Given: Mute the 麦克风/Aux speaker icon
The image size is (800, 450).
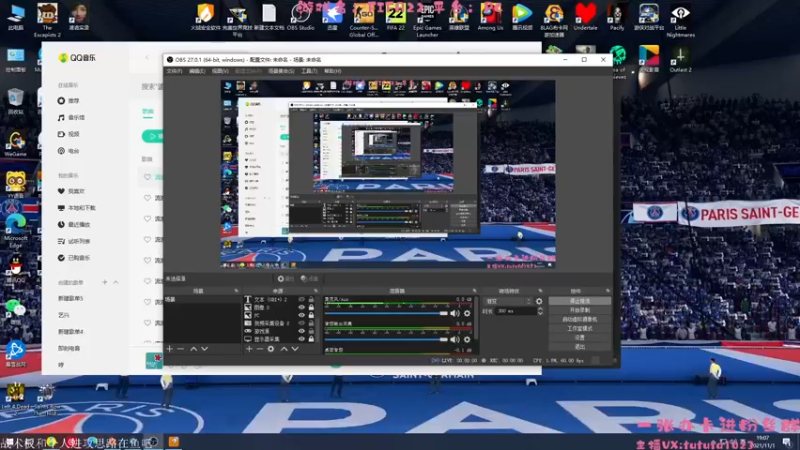Looking at the screenshot, I should click(455, 313).
